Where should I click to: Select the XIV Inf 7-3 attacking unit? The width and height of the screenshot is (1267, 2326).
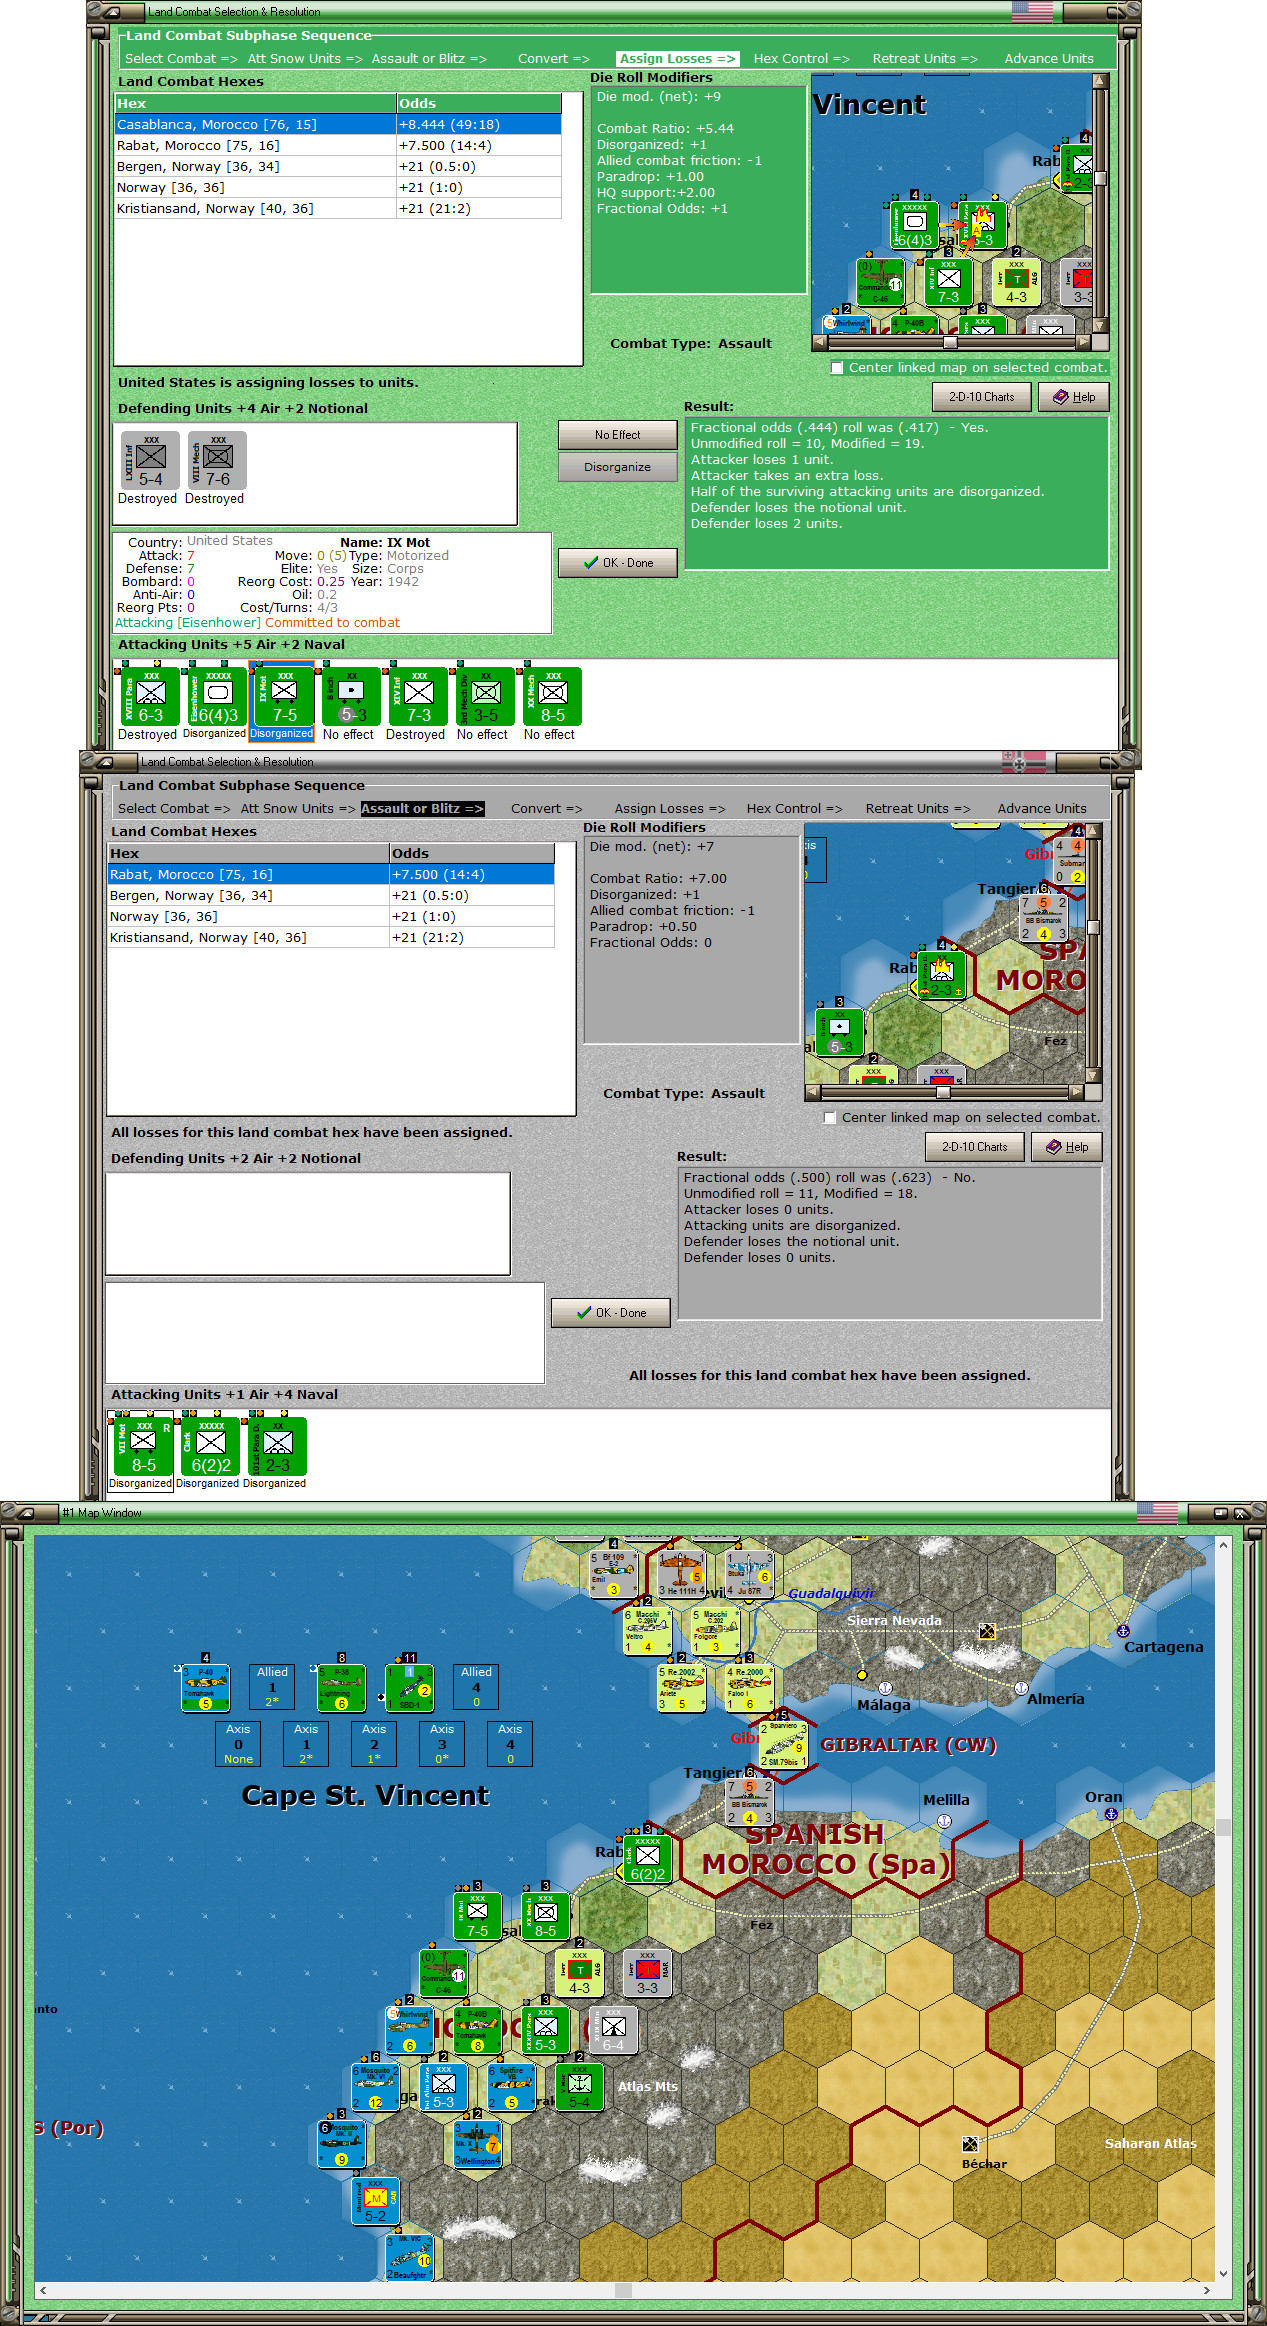click(x=418, y=696)
